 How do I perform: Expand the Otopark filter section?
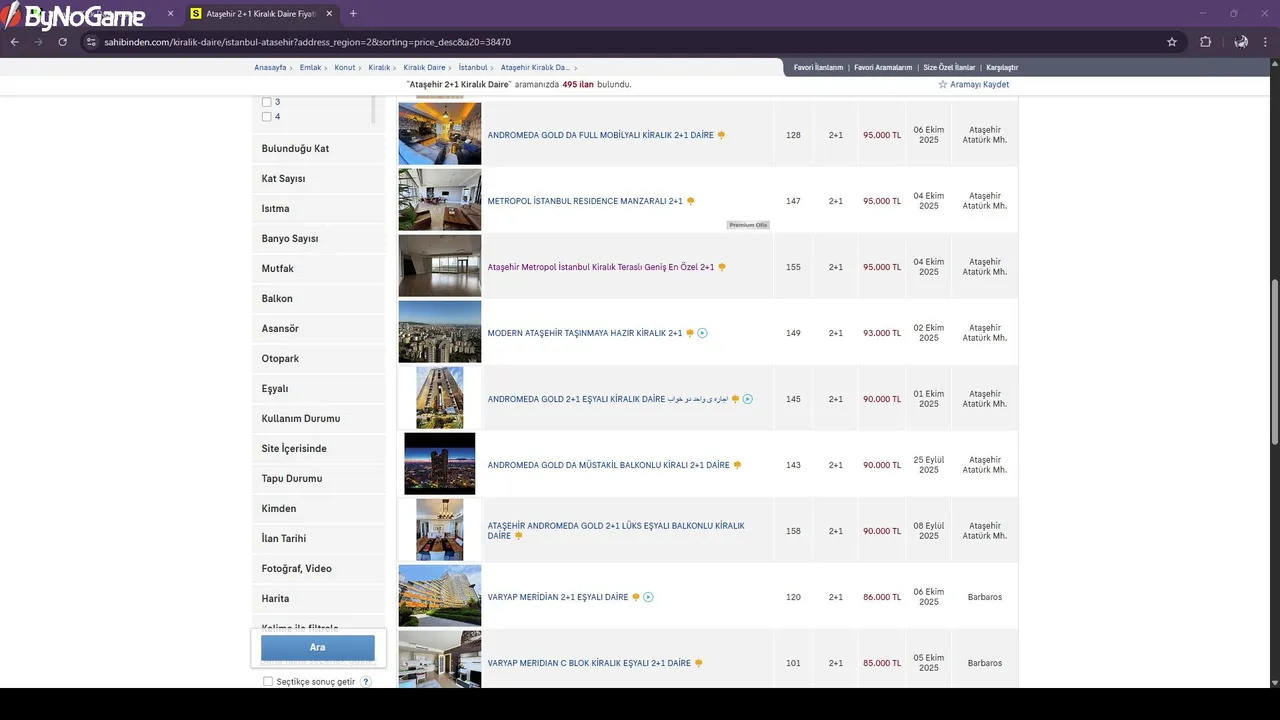[x=318, y=359]
